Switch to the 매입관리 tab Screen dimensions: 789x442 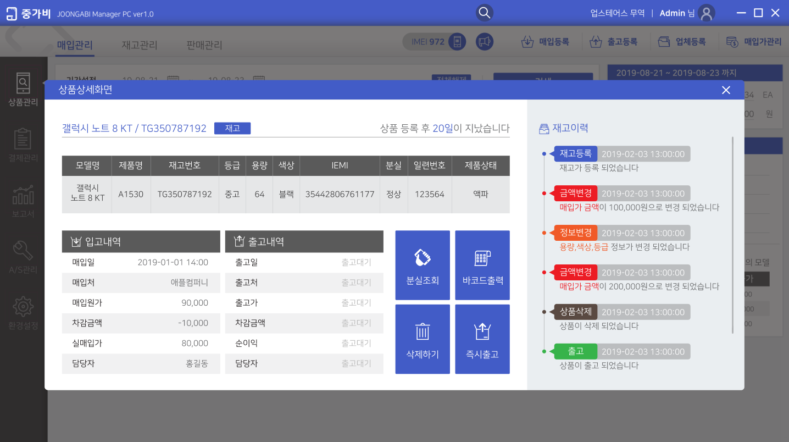click(x=78, y=45)
